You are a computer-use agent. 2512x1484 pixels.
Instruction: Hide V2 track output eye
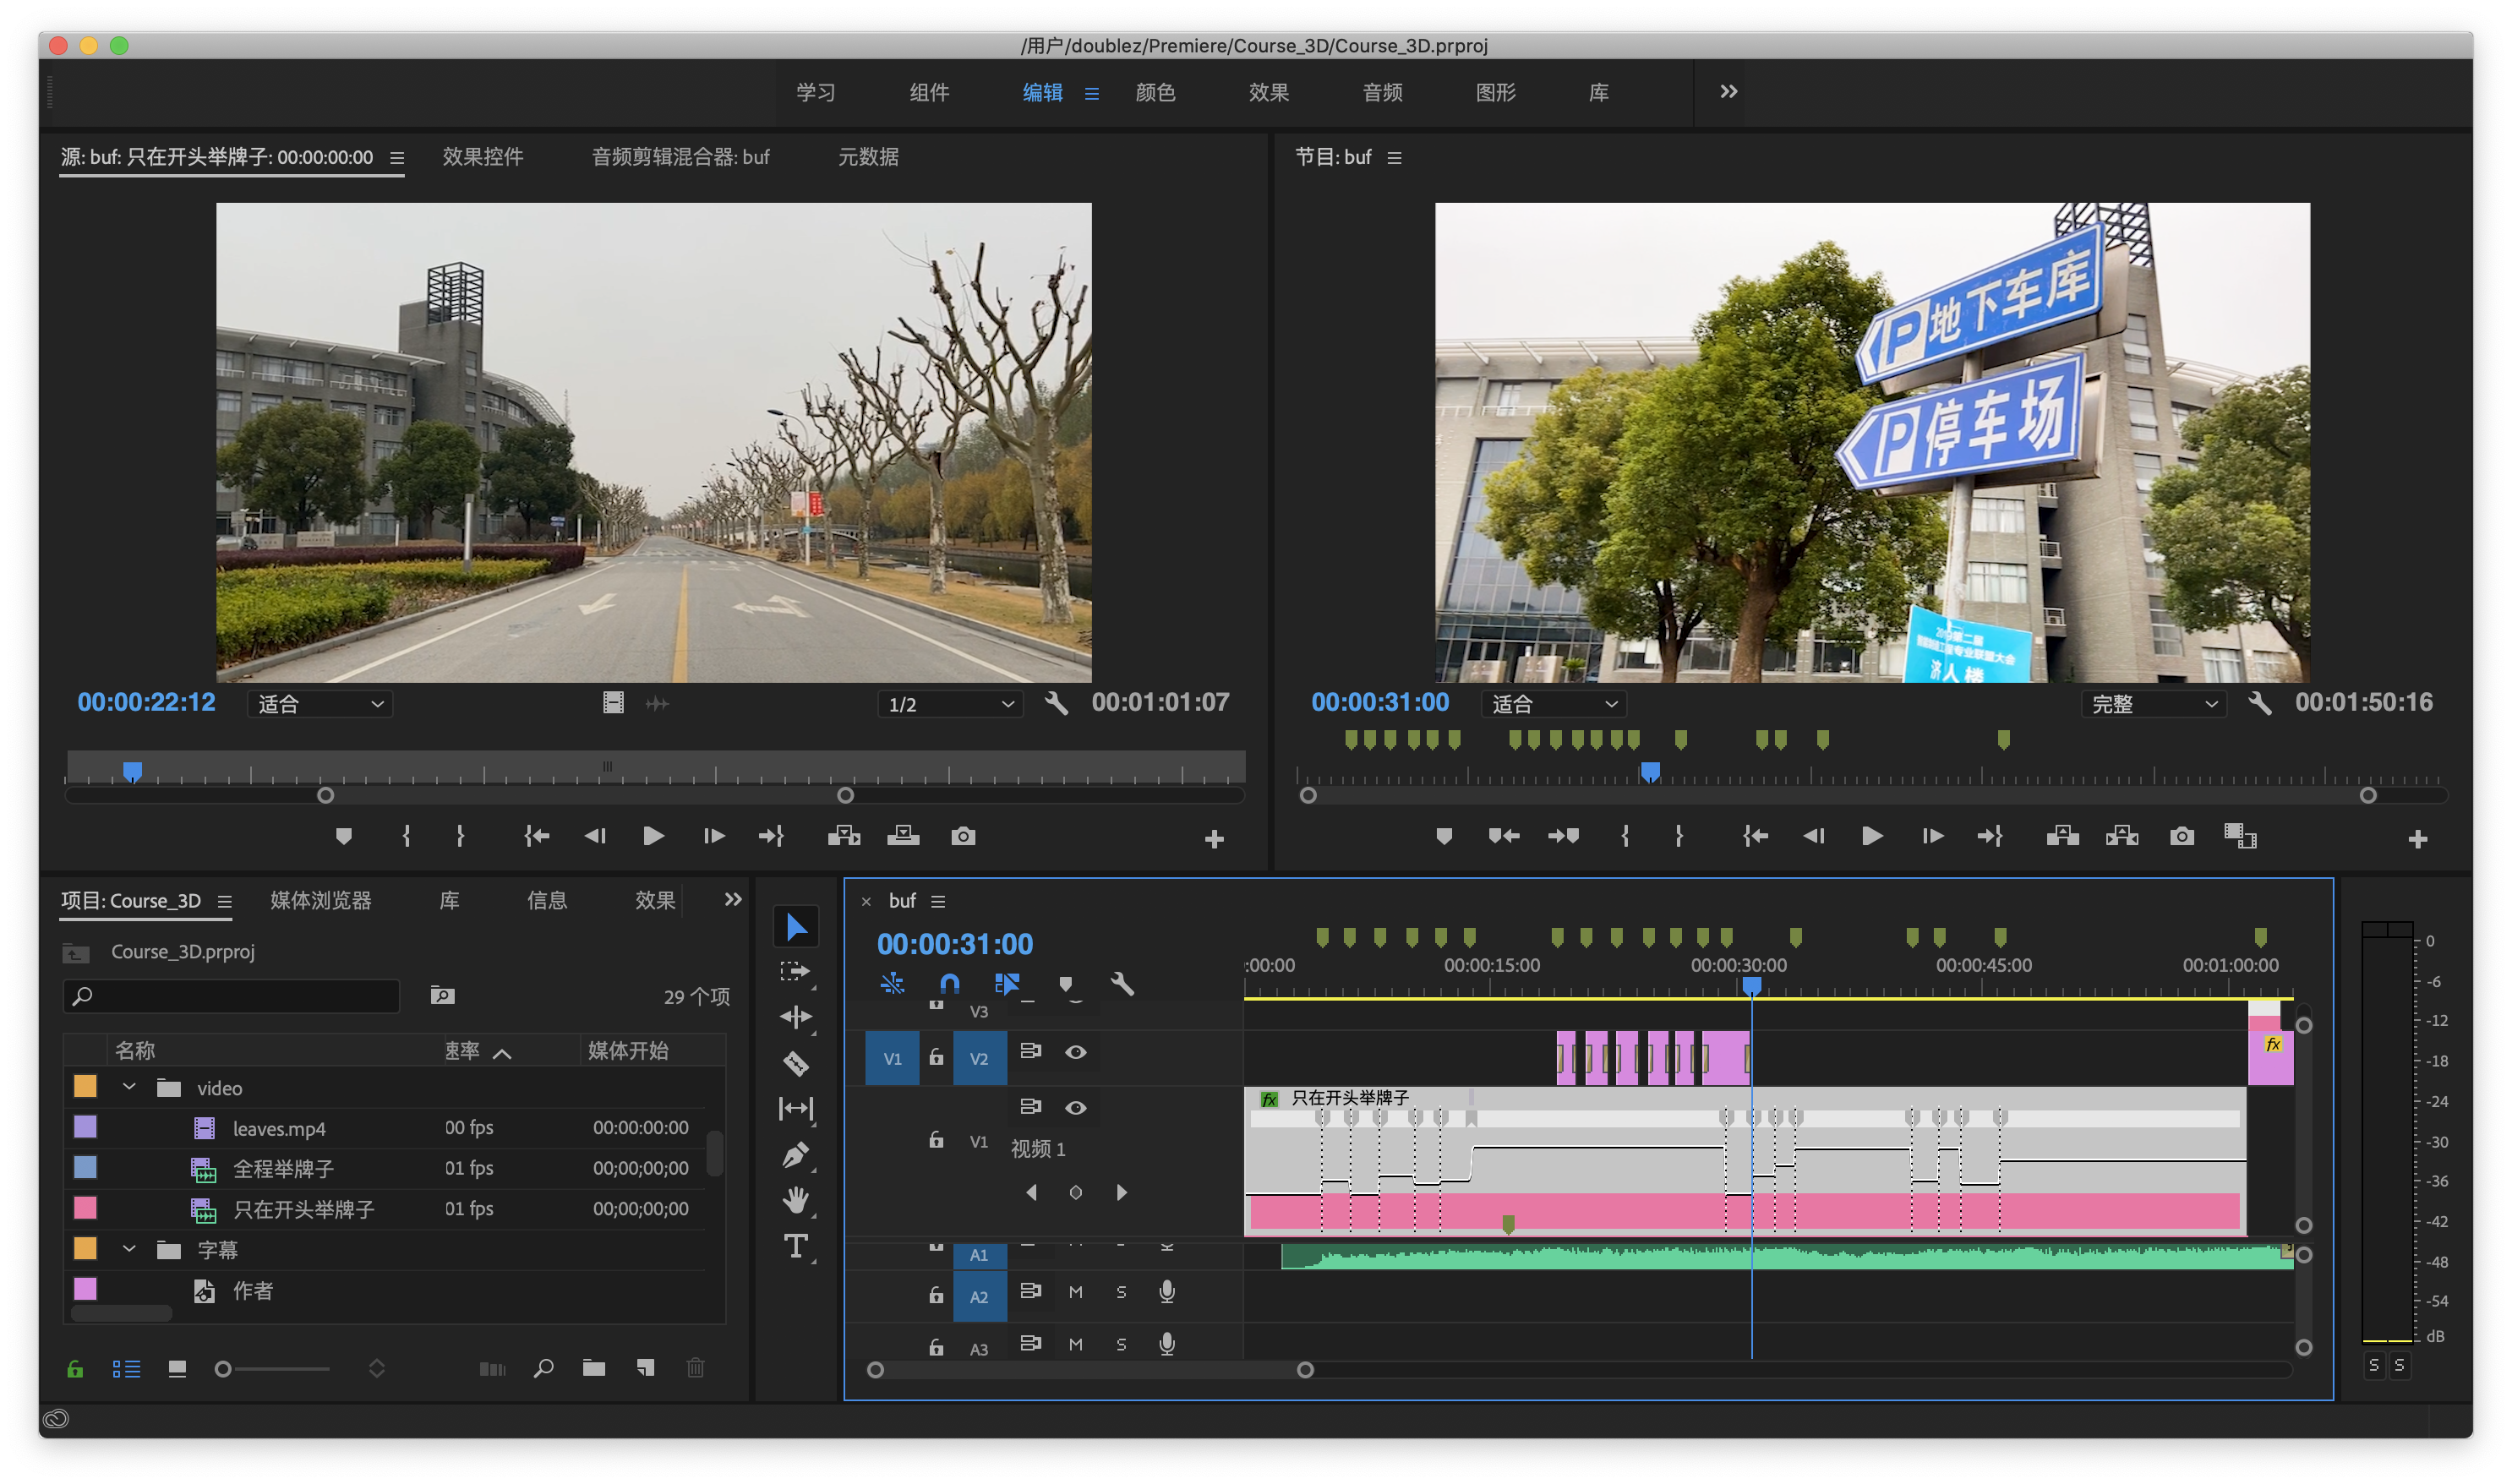pyautogui.click(x=1075, y=1052)
